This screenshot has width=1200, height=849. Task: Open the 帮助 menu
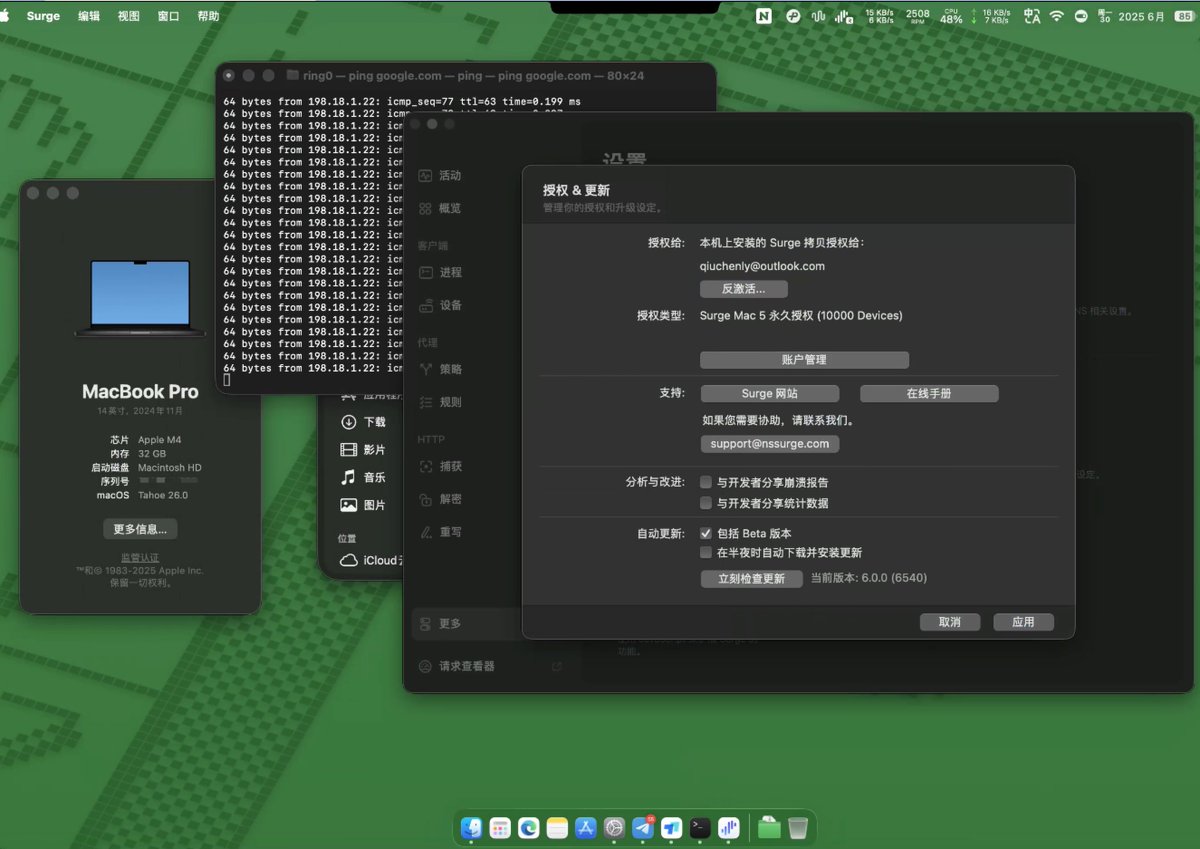pos(208,16)
